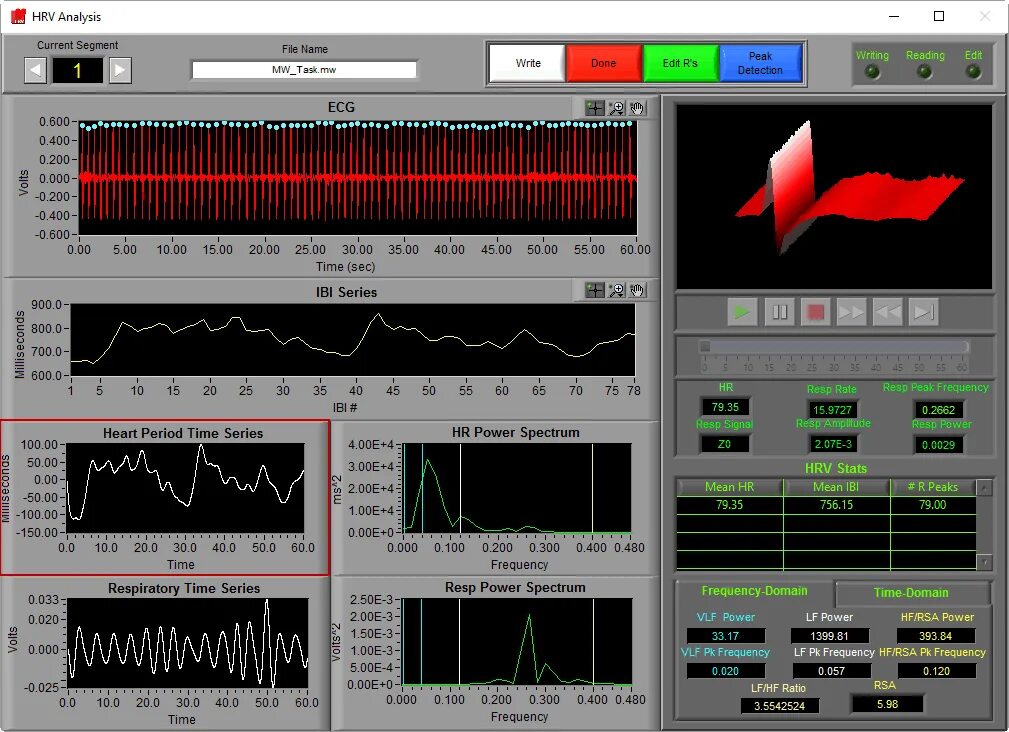This screenshot has width=1009, height=732.
Task: Click the playback position slider handle
Action: pos(705,347)
